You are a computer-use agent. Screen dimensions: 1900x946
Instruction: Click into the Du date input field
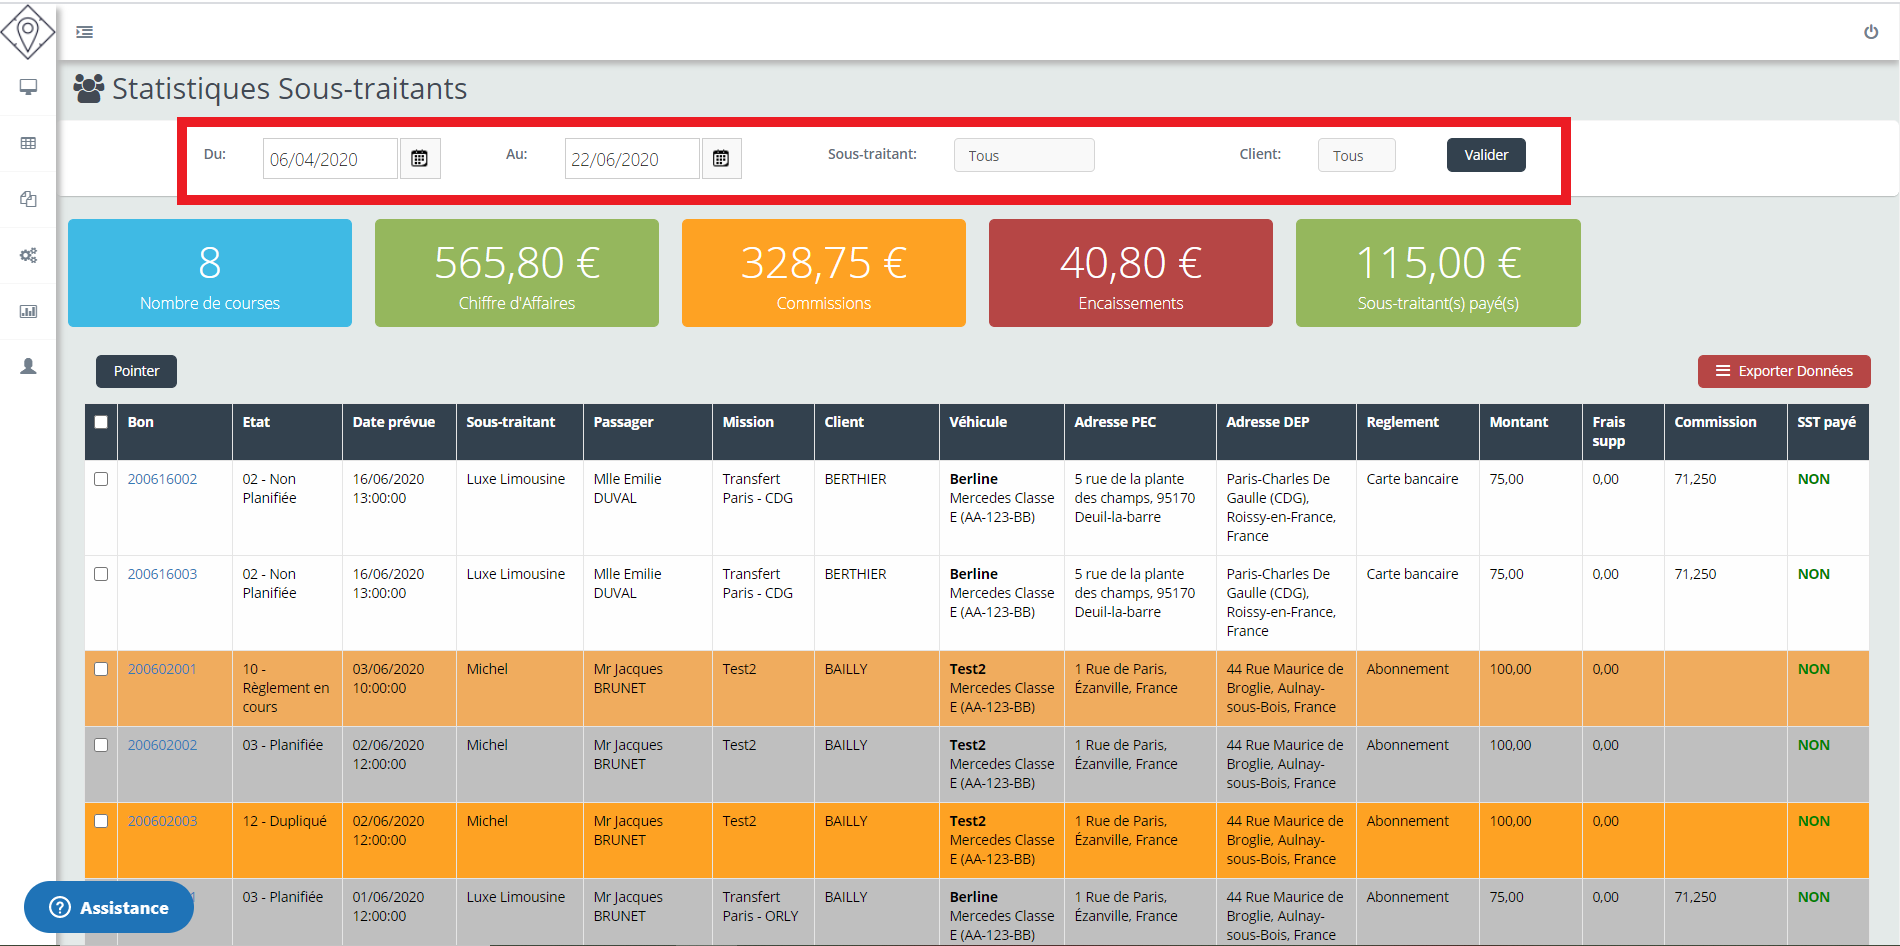coord(329,159)
